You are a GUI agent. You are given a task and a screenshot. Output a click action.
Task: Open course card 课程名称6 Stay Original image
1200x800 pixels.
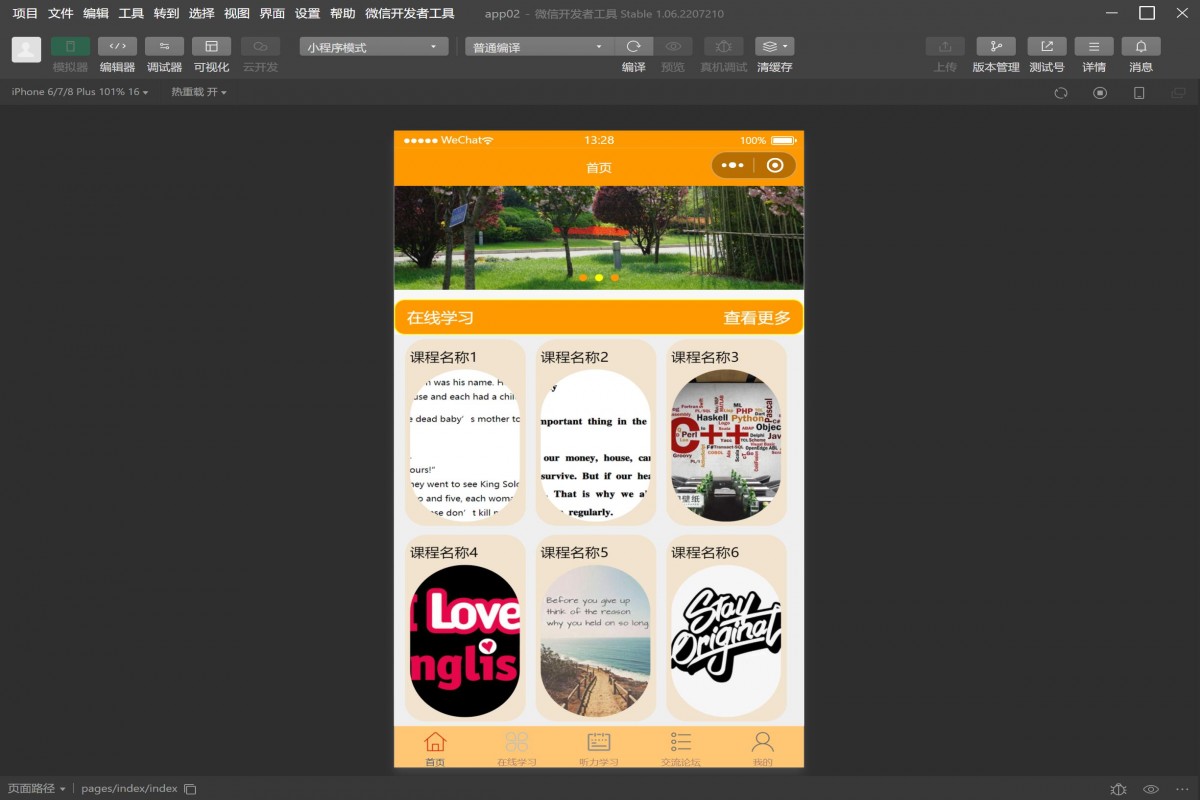(x=726, y=628)
